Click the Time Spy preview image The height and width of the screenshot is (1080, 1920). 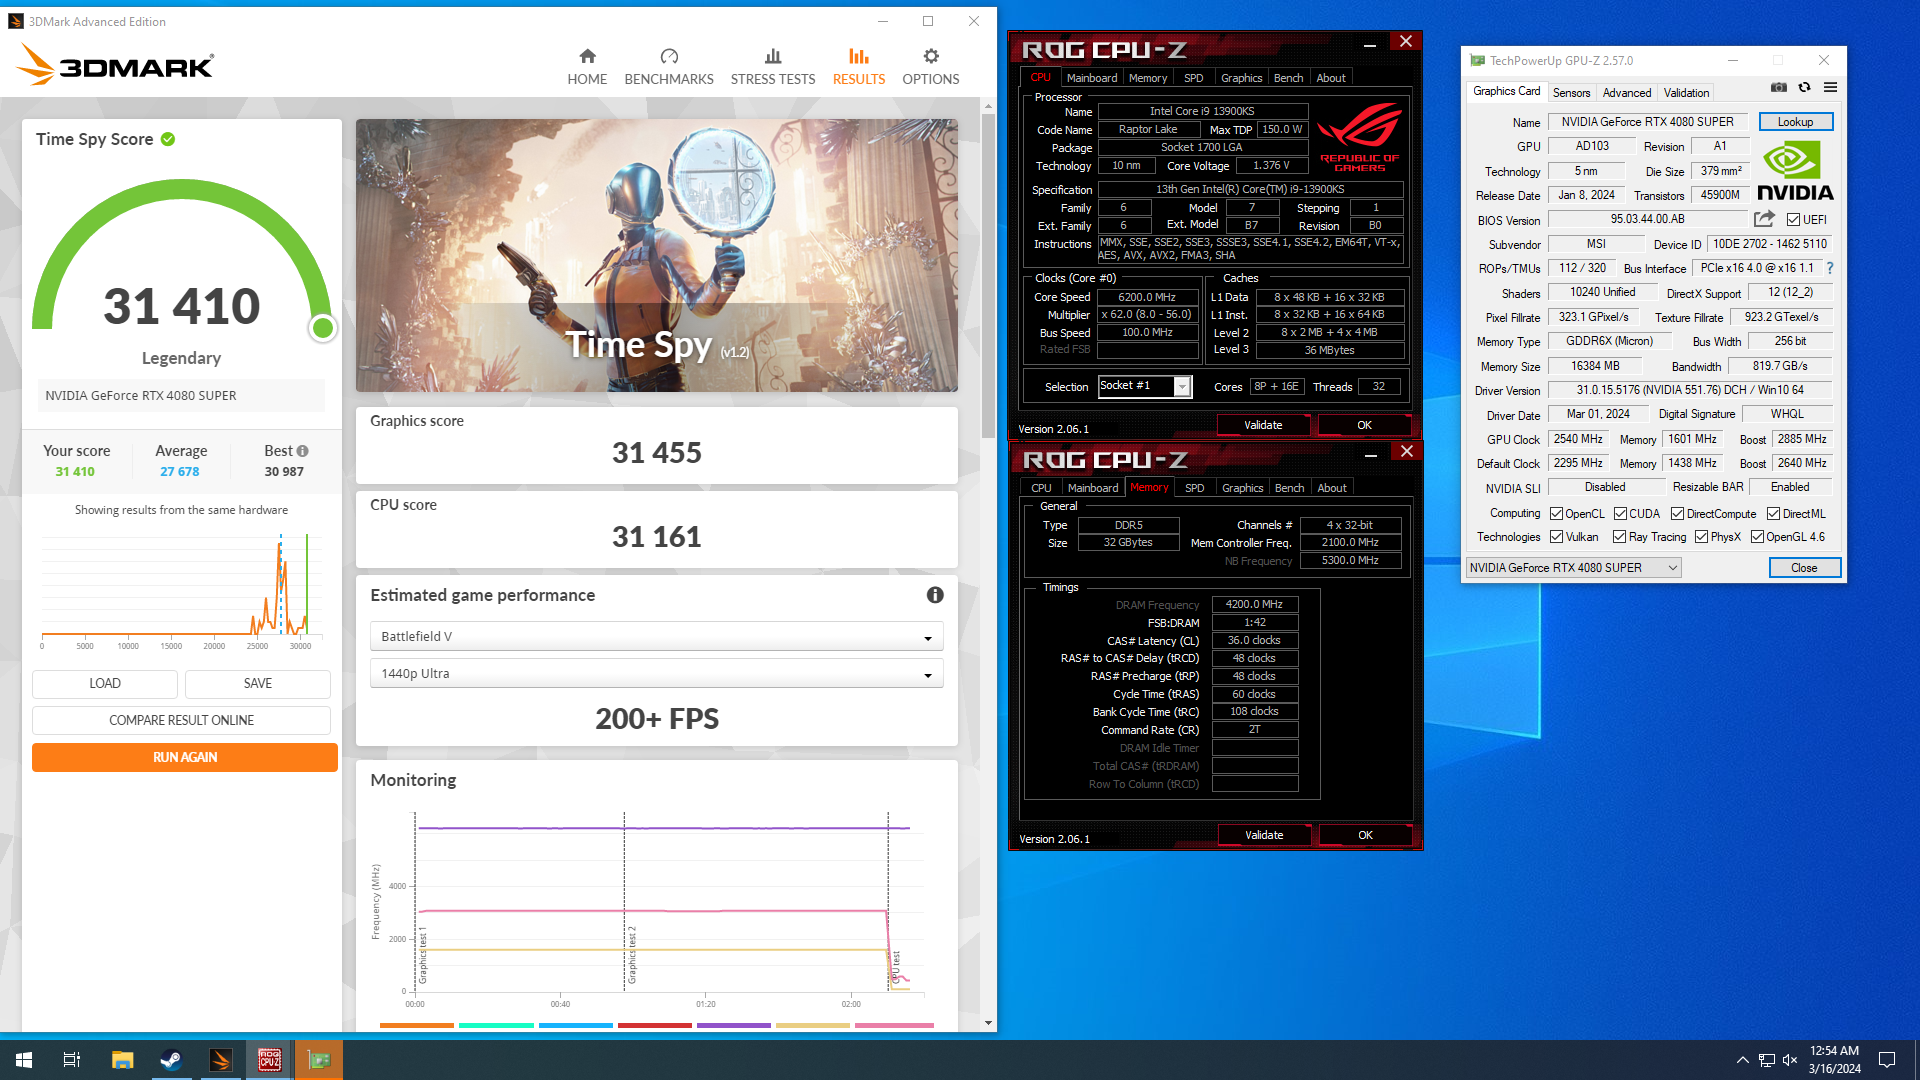point(657,256)
